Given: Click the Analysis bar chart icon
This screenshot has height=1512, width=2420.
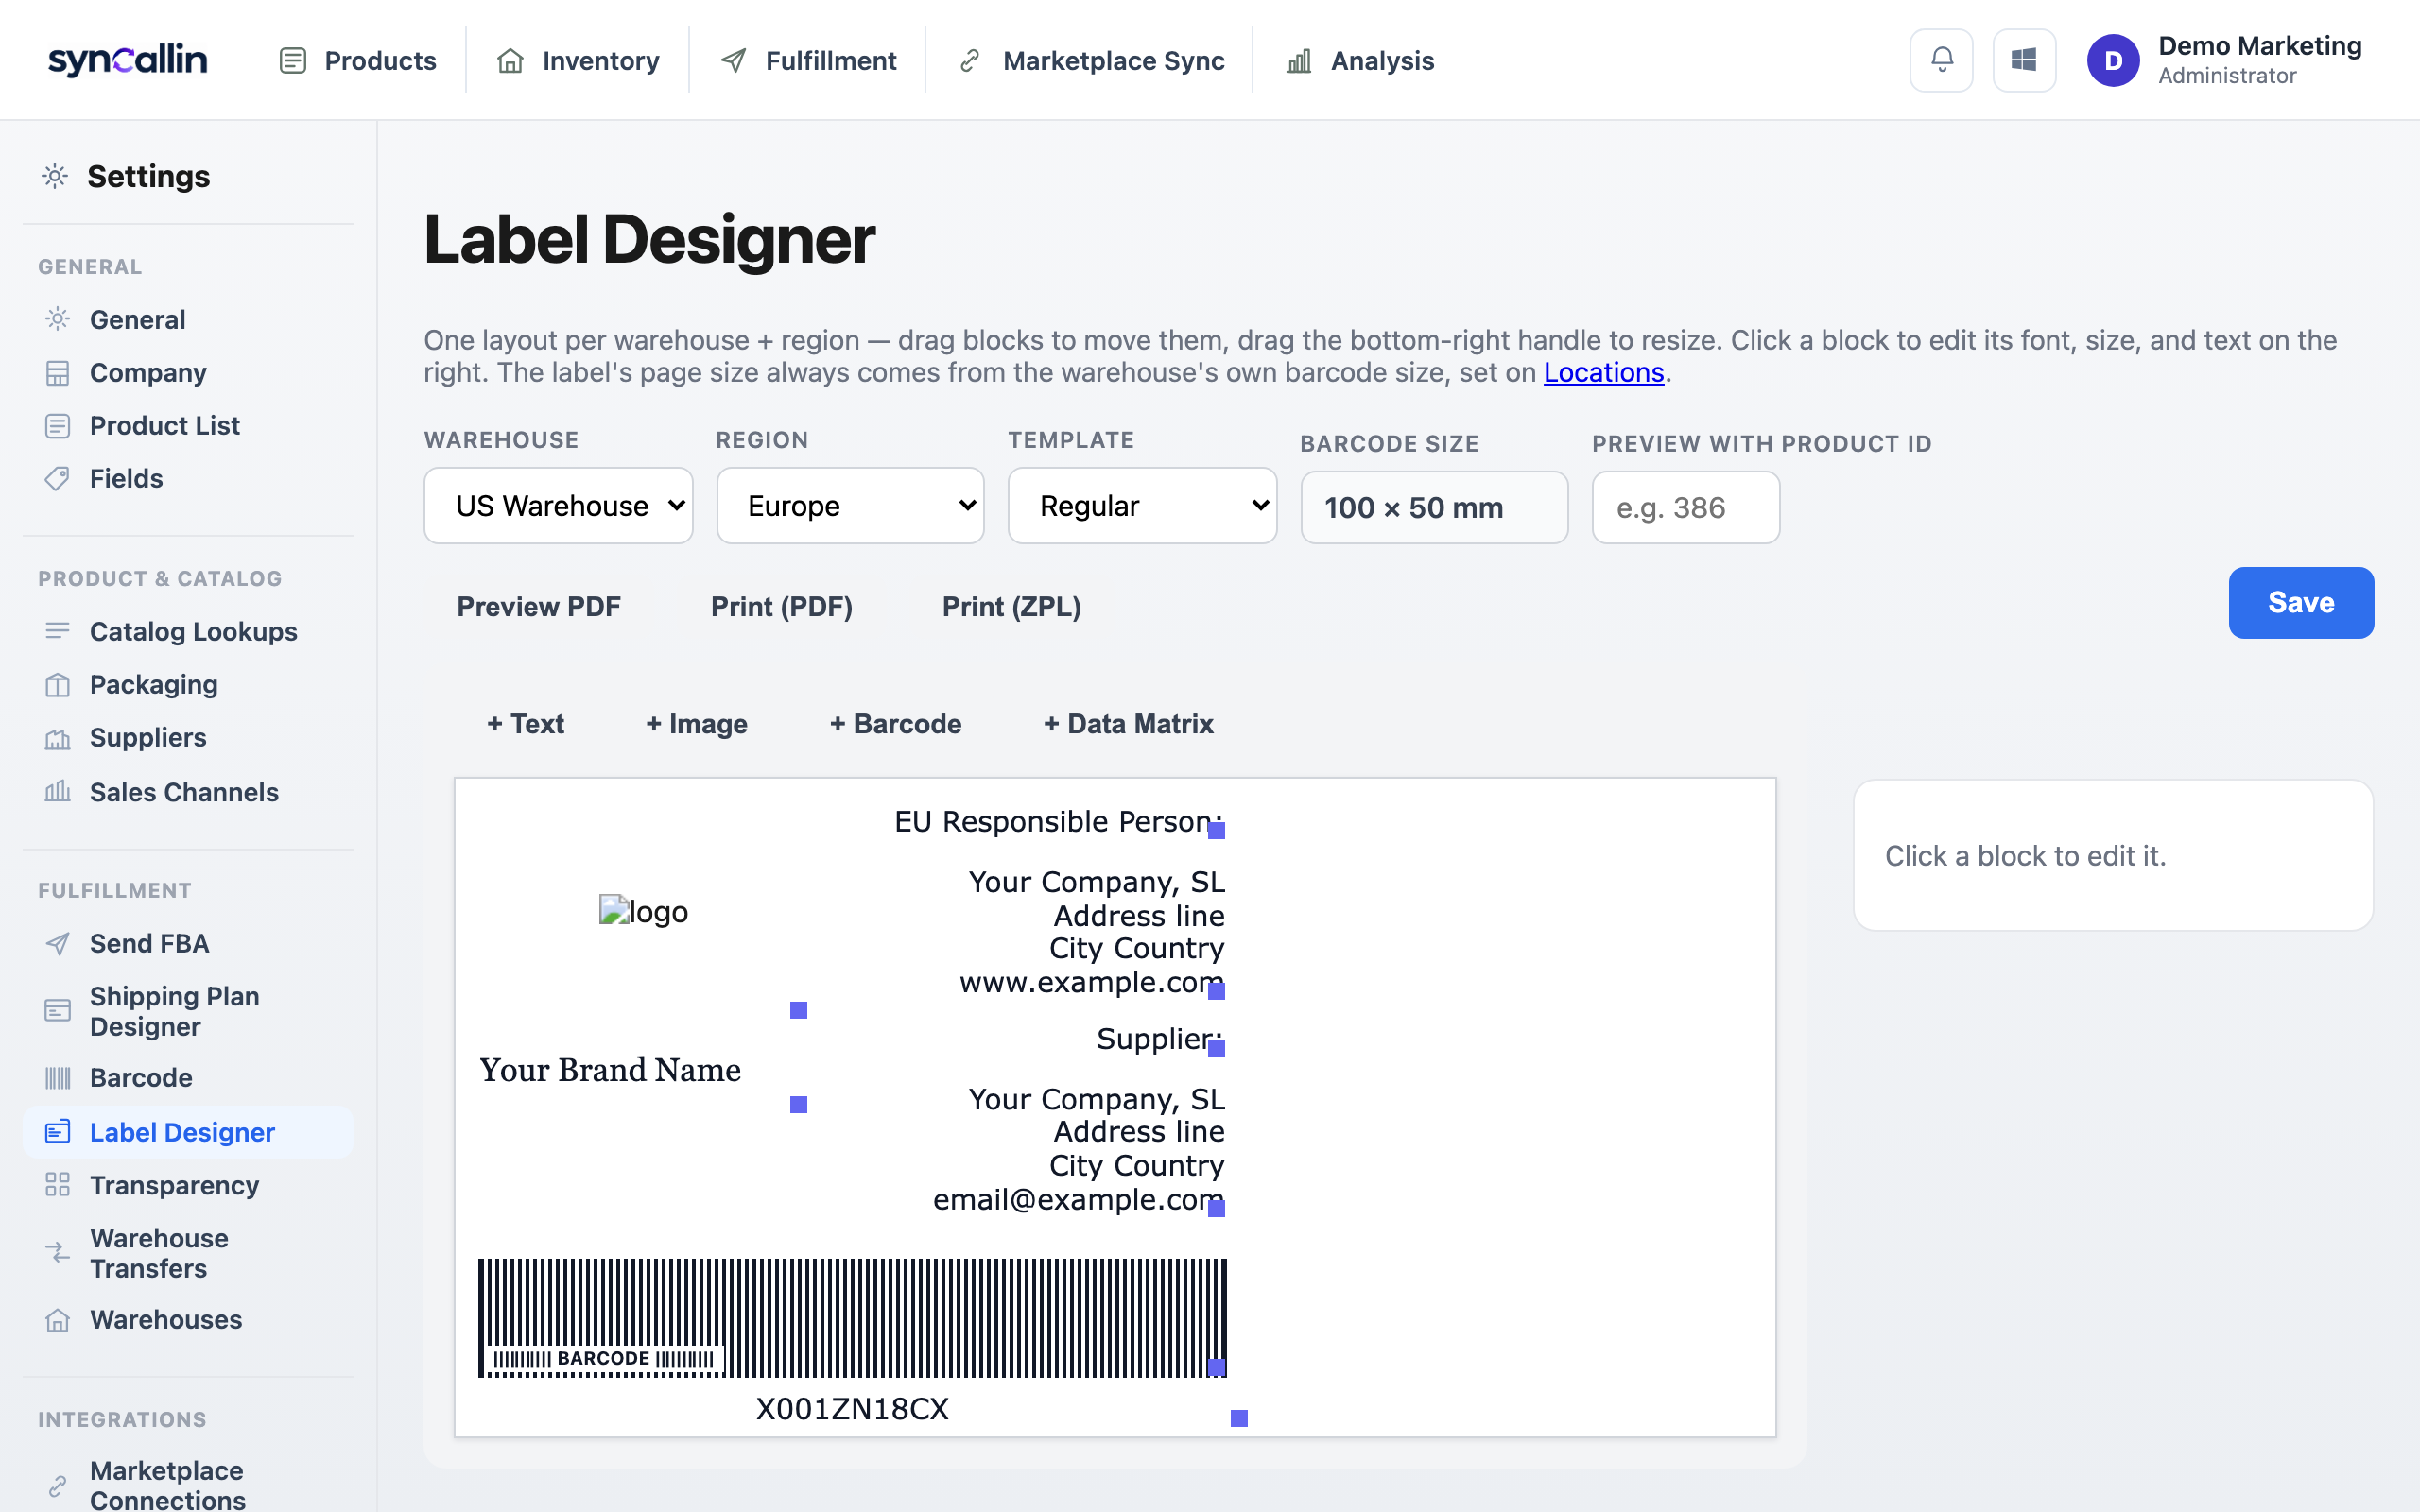Looking at the screenshot, I should point(1298,61).
